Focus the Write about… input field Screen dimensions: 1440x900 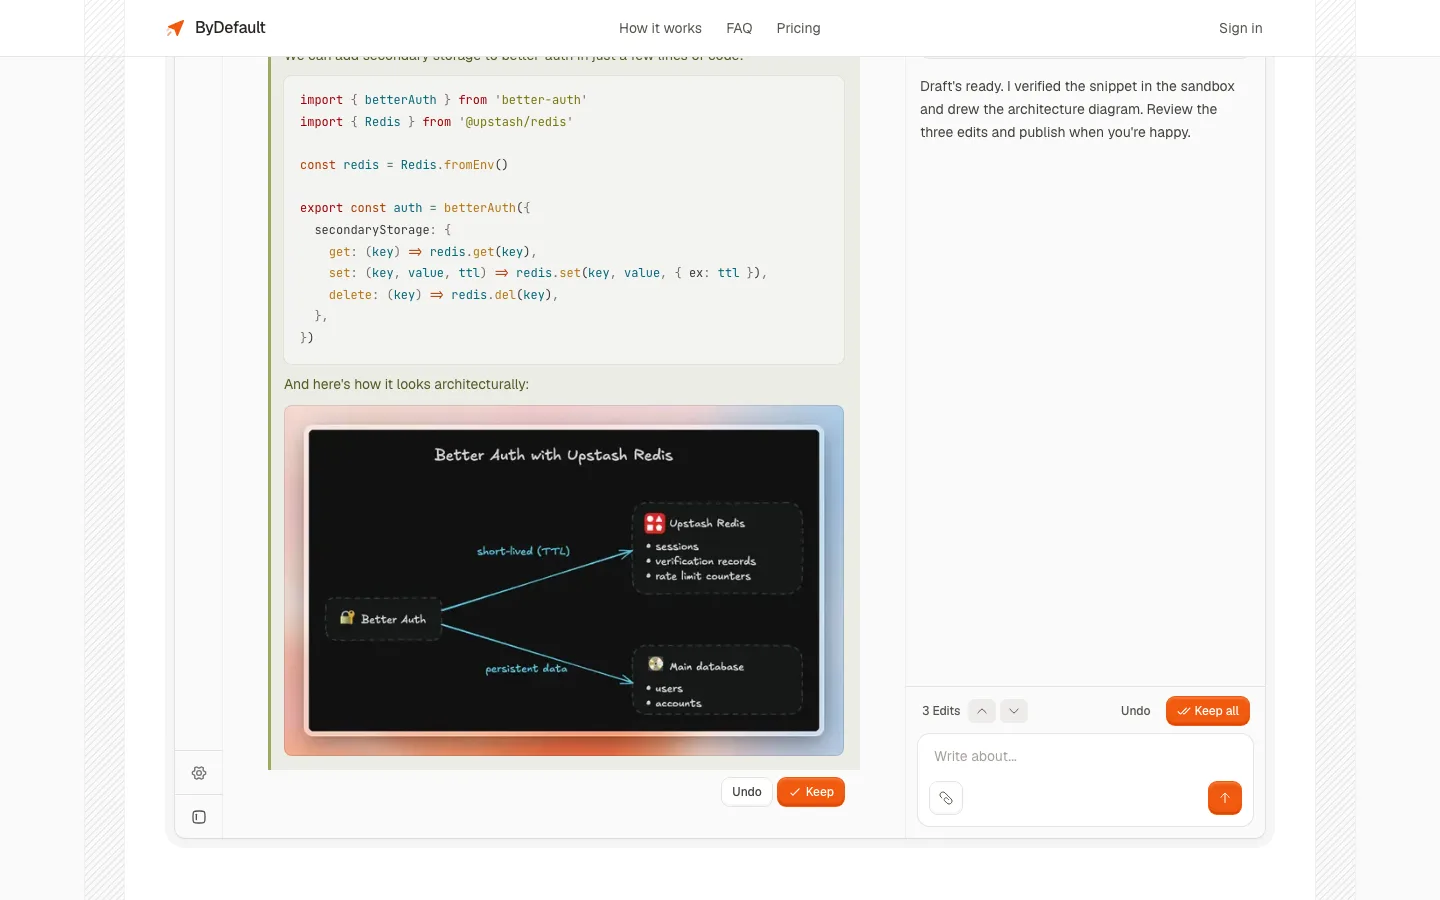tap(1085, 757)
